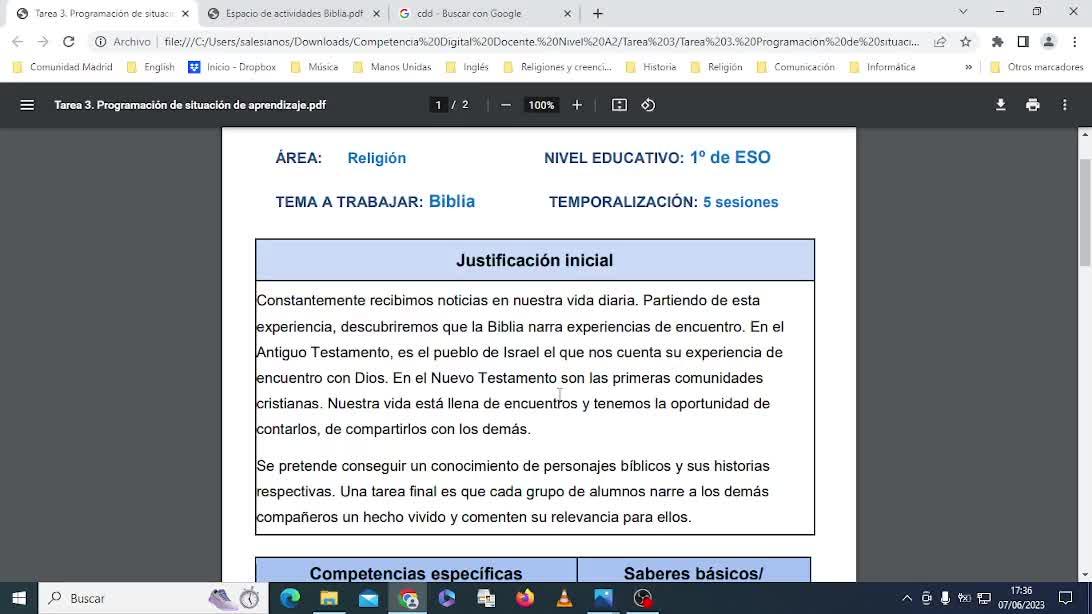Click the Competencias específicas header cell
The height and width of the screenshot is (614, 1092).
[416, 570]
